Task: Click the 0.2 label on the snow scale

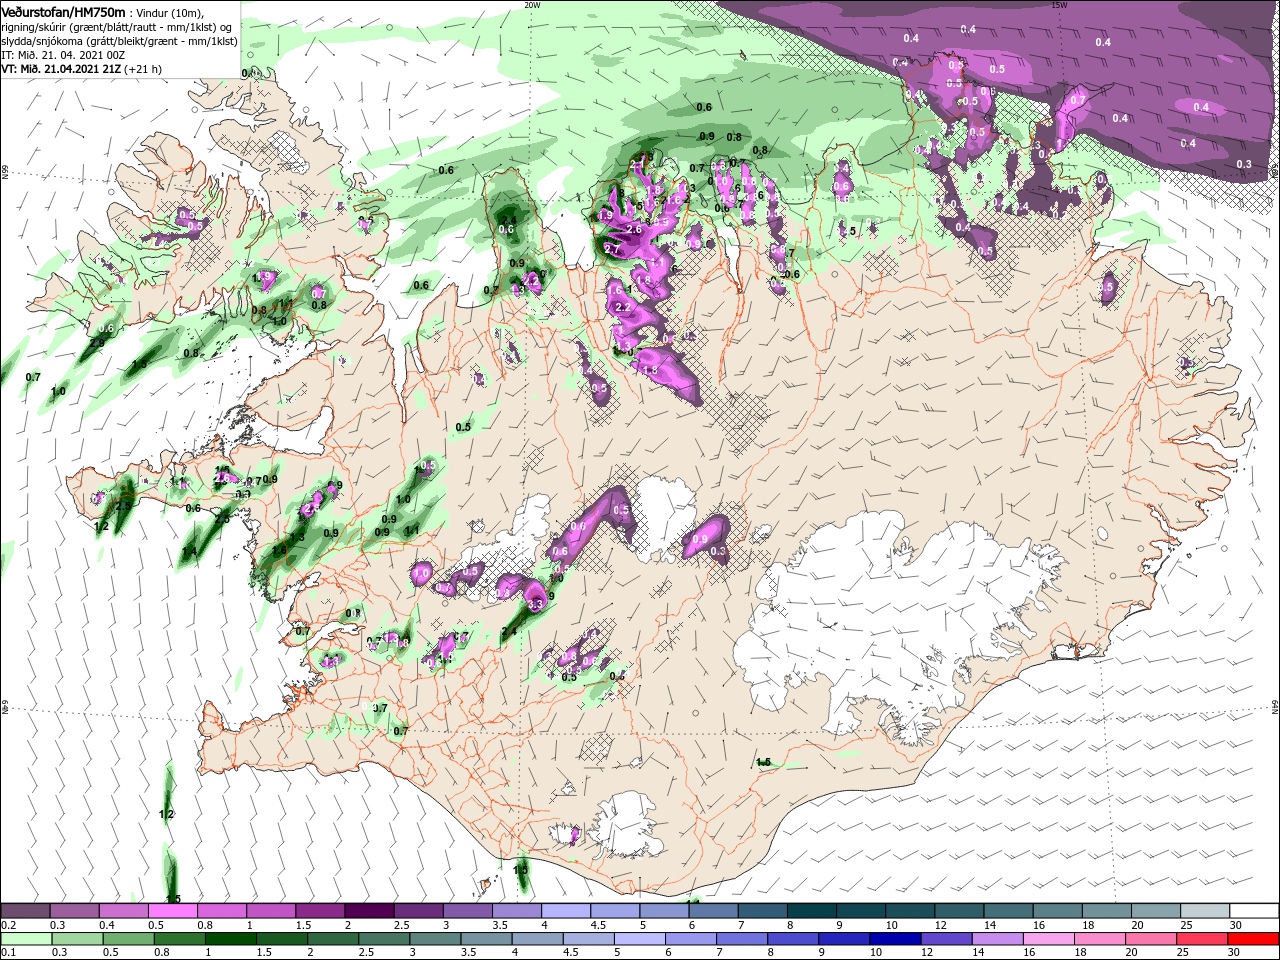Action: pos(7,925)
